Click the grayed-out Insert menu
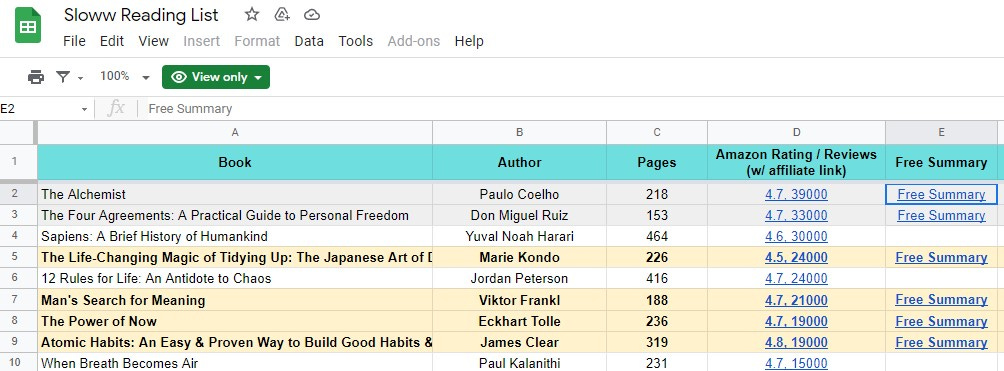 coord(202,41)
